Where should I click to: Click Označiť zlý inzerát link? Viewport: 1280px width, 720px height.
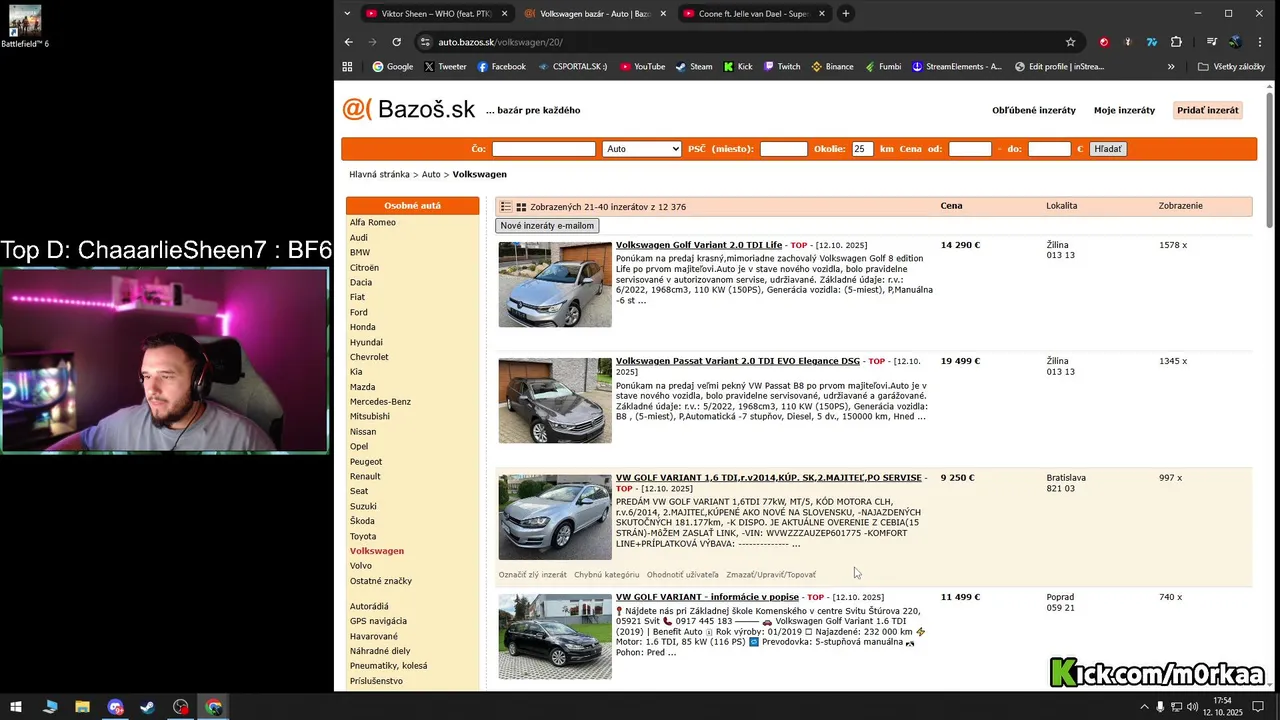533,575
